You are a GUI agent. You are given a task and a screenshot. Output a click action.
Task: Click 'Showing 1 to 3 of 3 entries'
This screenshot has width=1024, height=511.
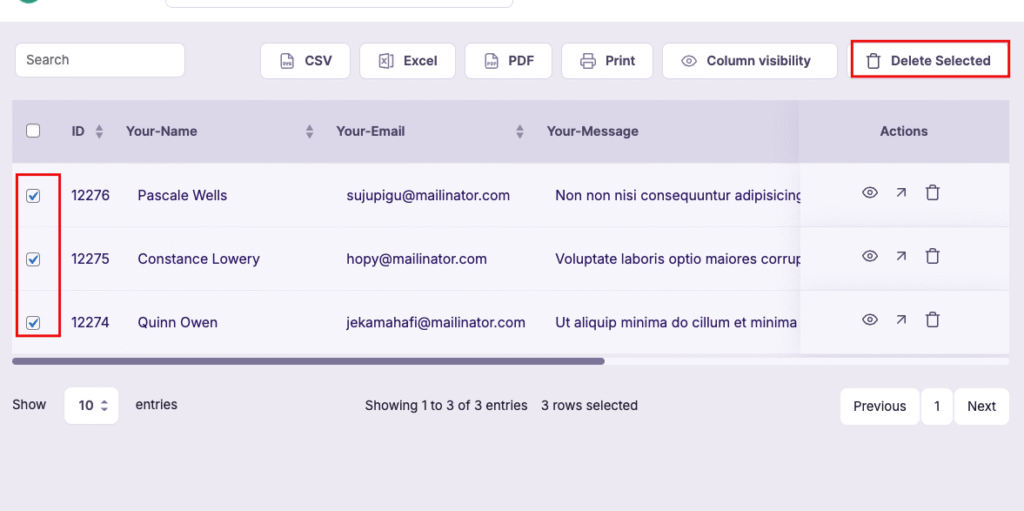tap(446, 406)
